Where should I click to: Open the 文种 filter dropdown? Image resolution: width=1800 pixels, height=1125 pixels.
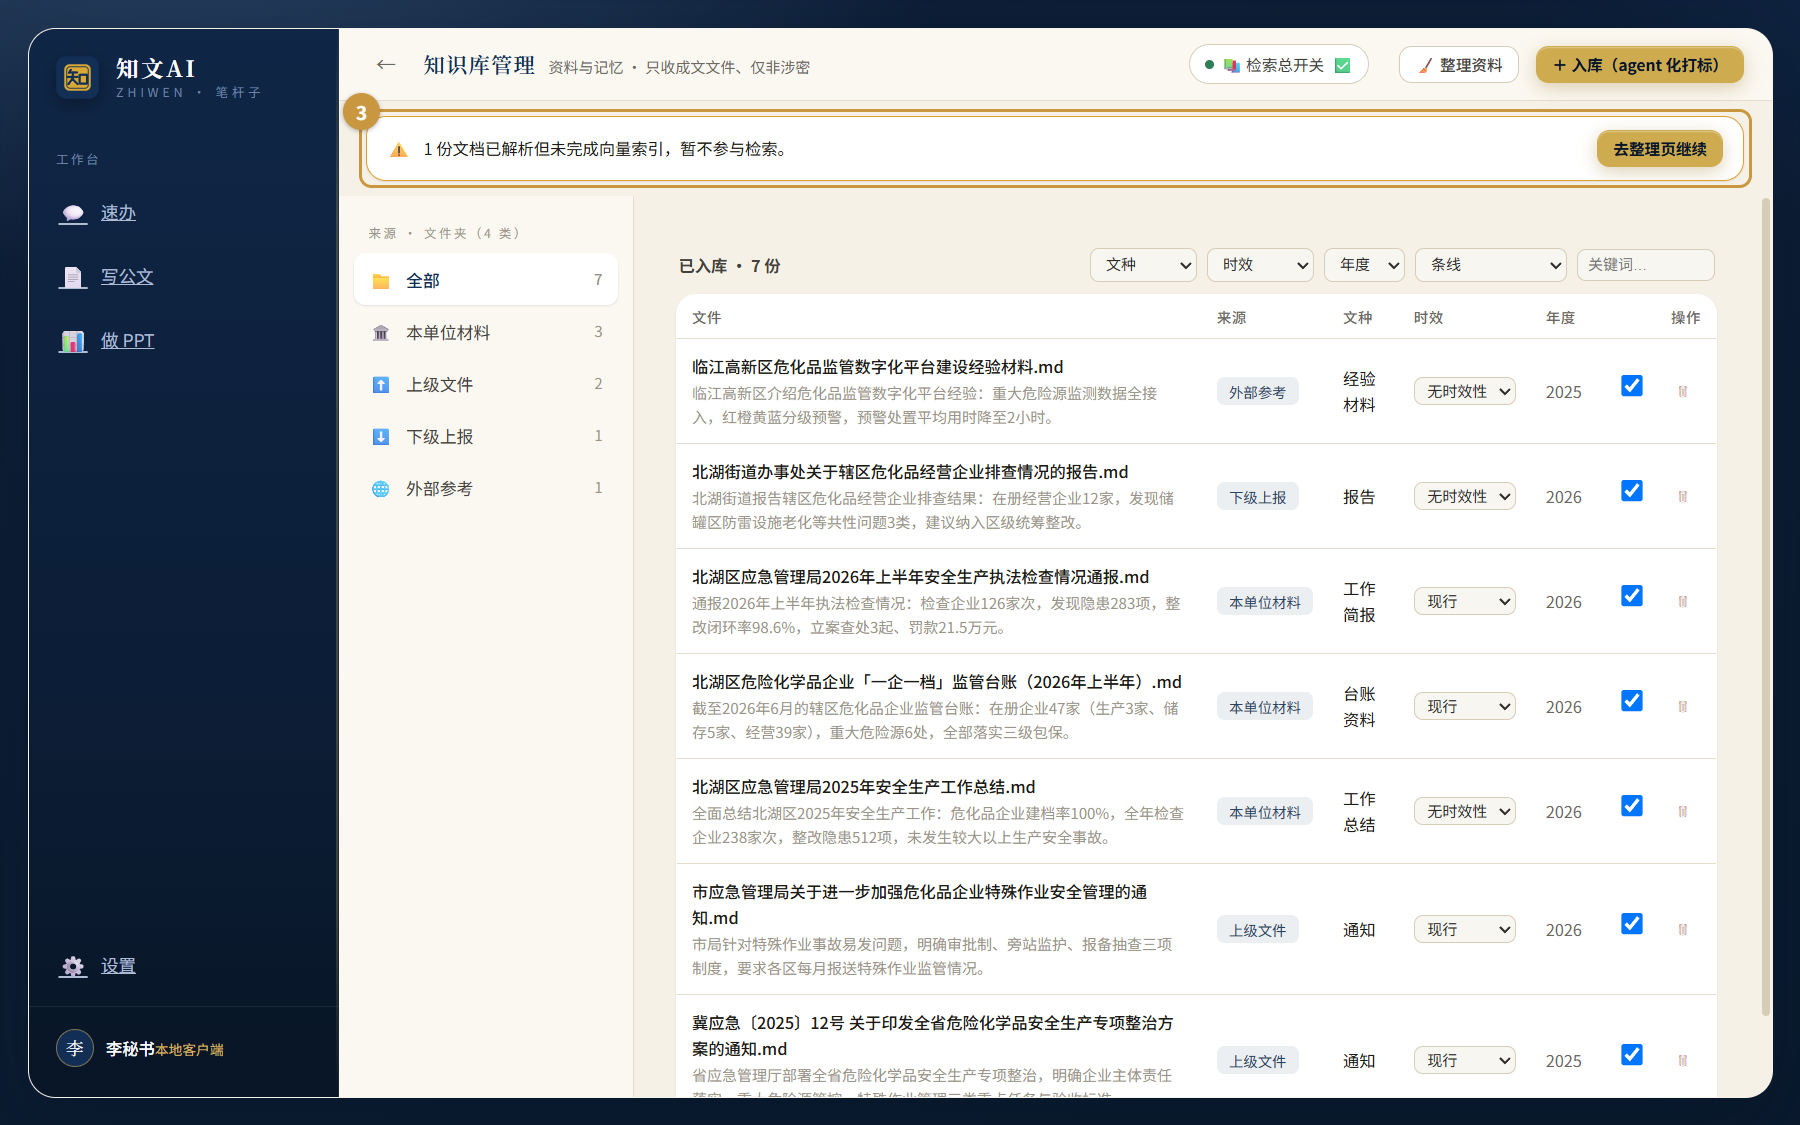pos(1143,265)
